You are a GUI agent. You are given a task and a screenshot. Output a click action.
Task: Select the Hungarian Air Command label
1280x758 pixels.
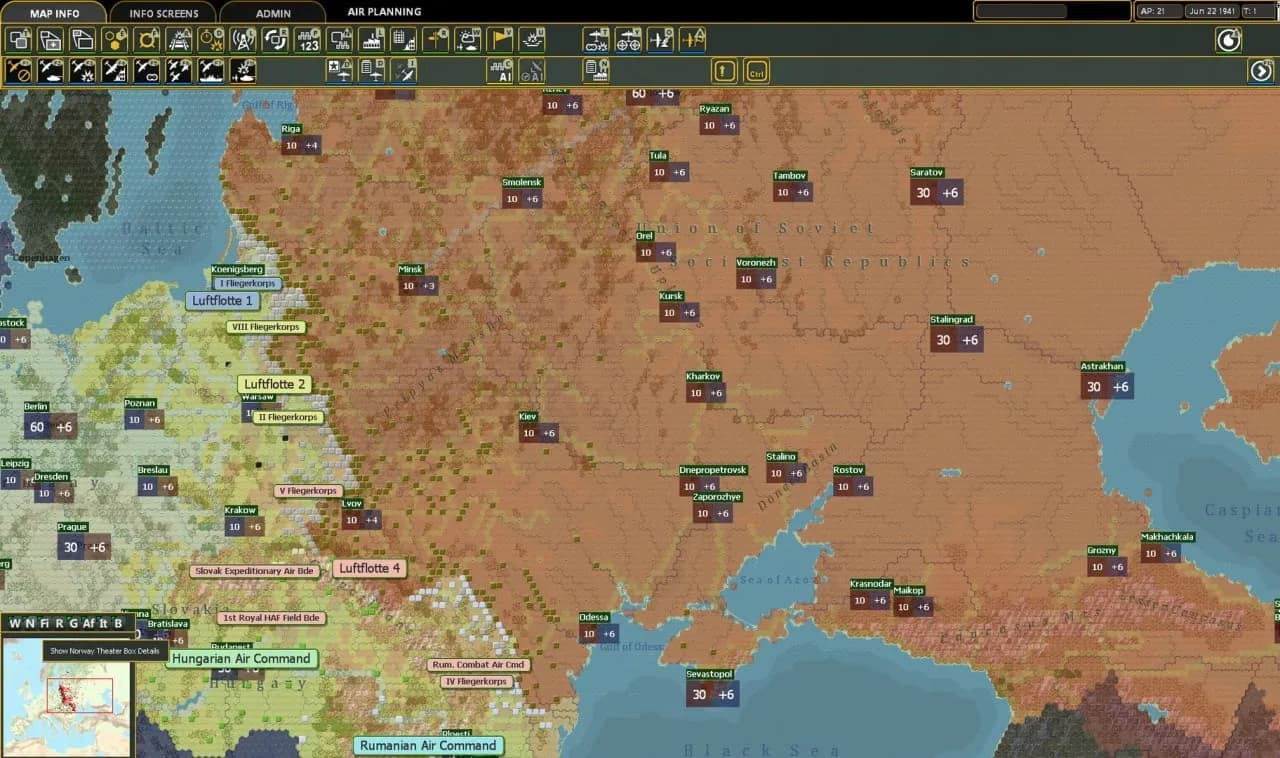[241, 659]
